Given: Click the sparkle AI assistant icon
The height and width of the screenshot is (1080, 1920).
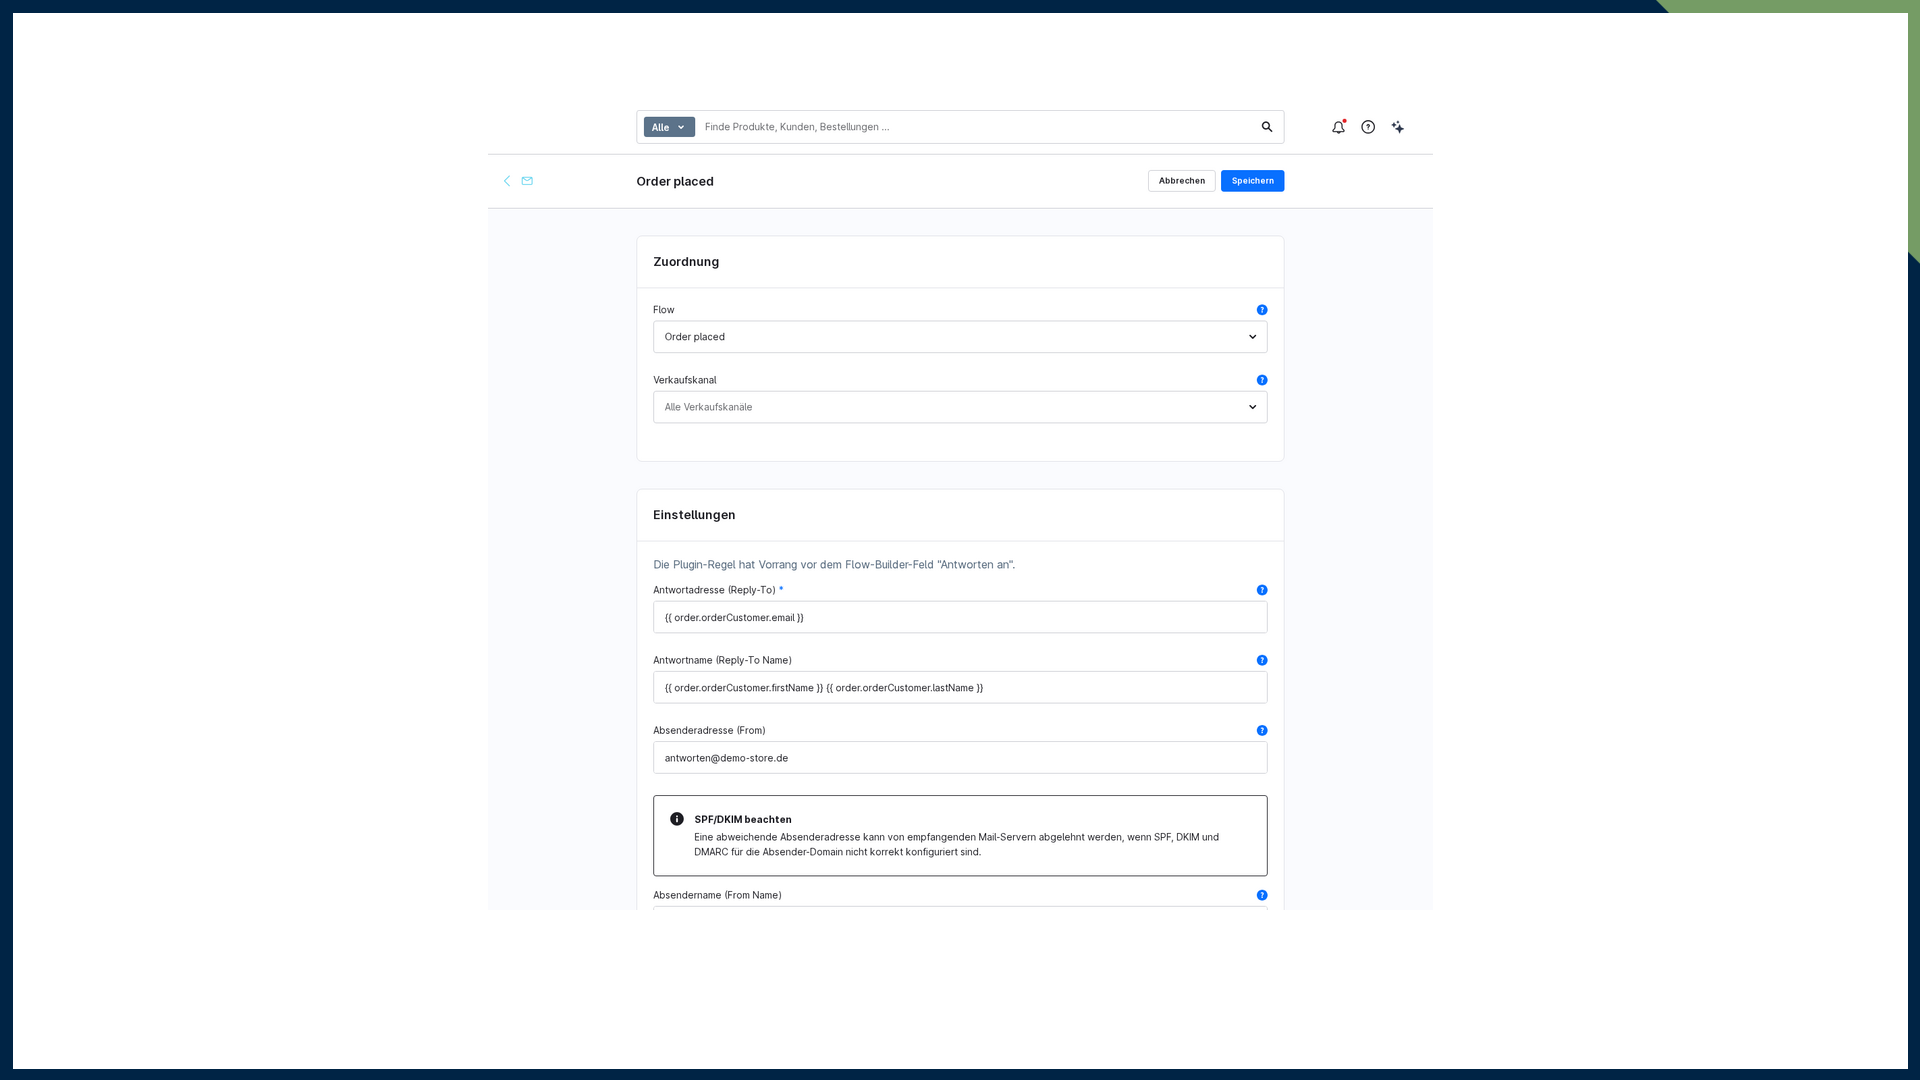Looking at the screenshot, I should (x=1398, y=127).
